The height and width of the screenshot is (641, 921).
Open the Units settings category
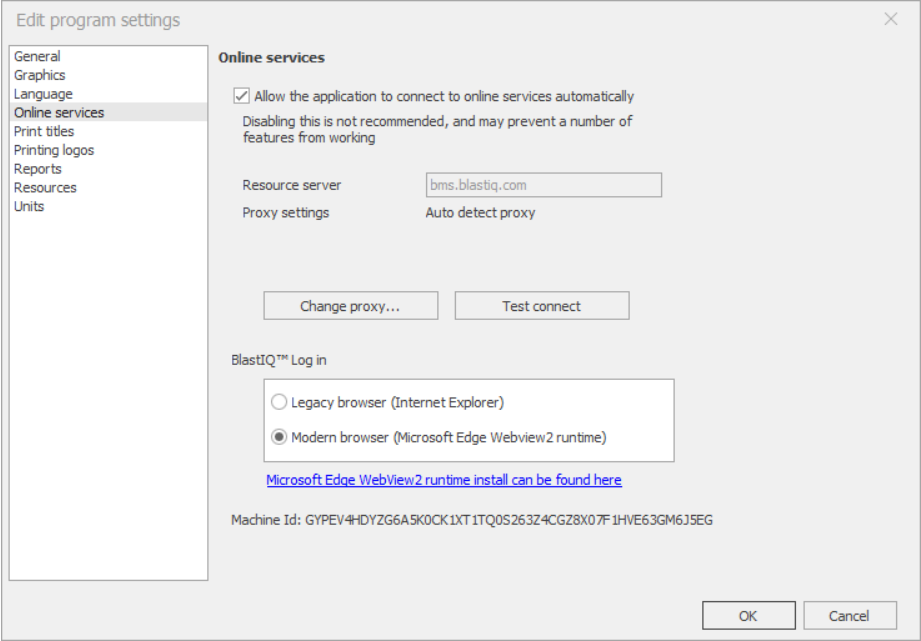click(x=29, y=206)
